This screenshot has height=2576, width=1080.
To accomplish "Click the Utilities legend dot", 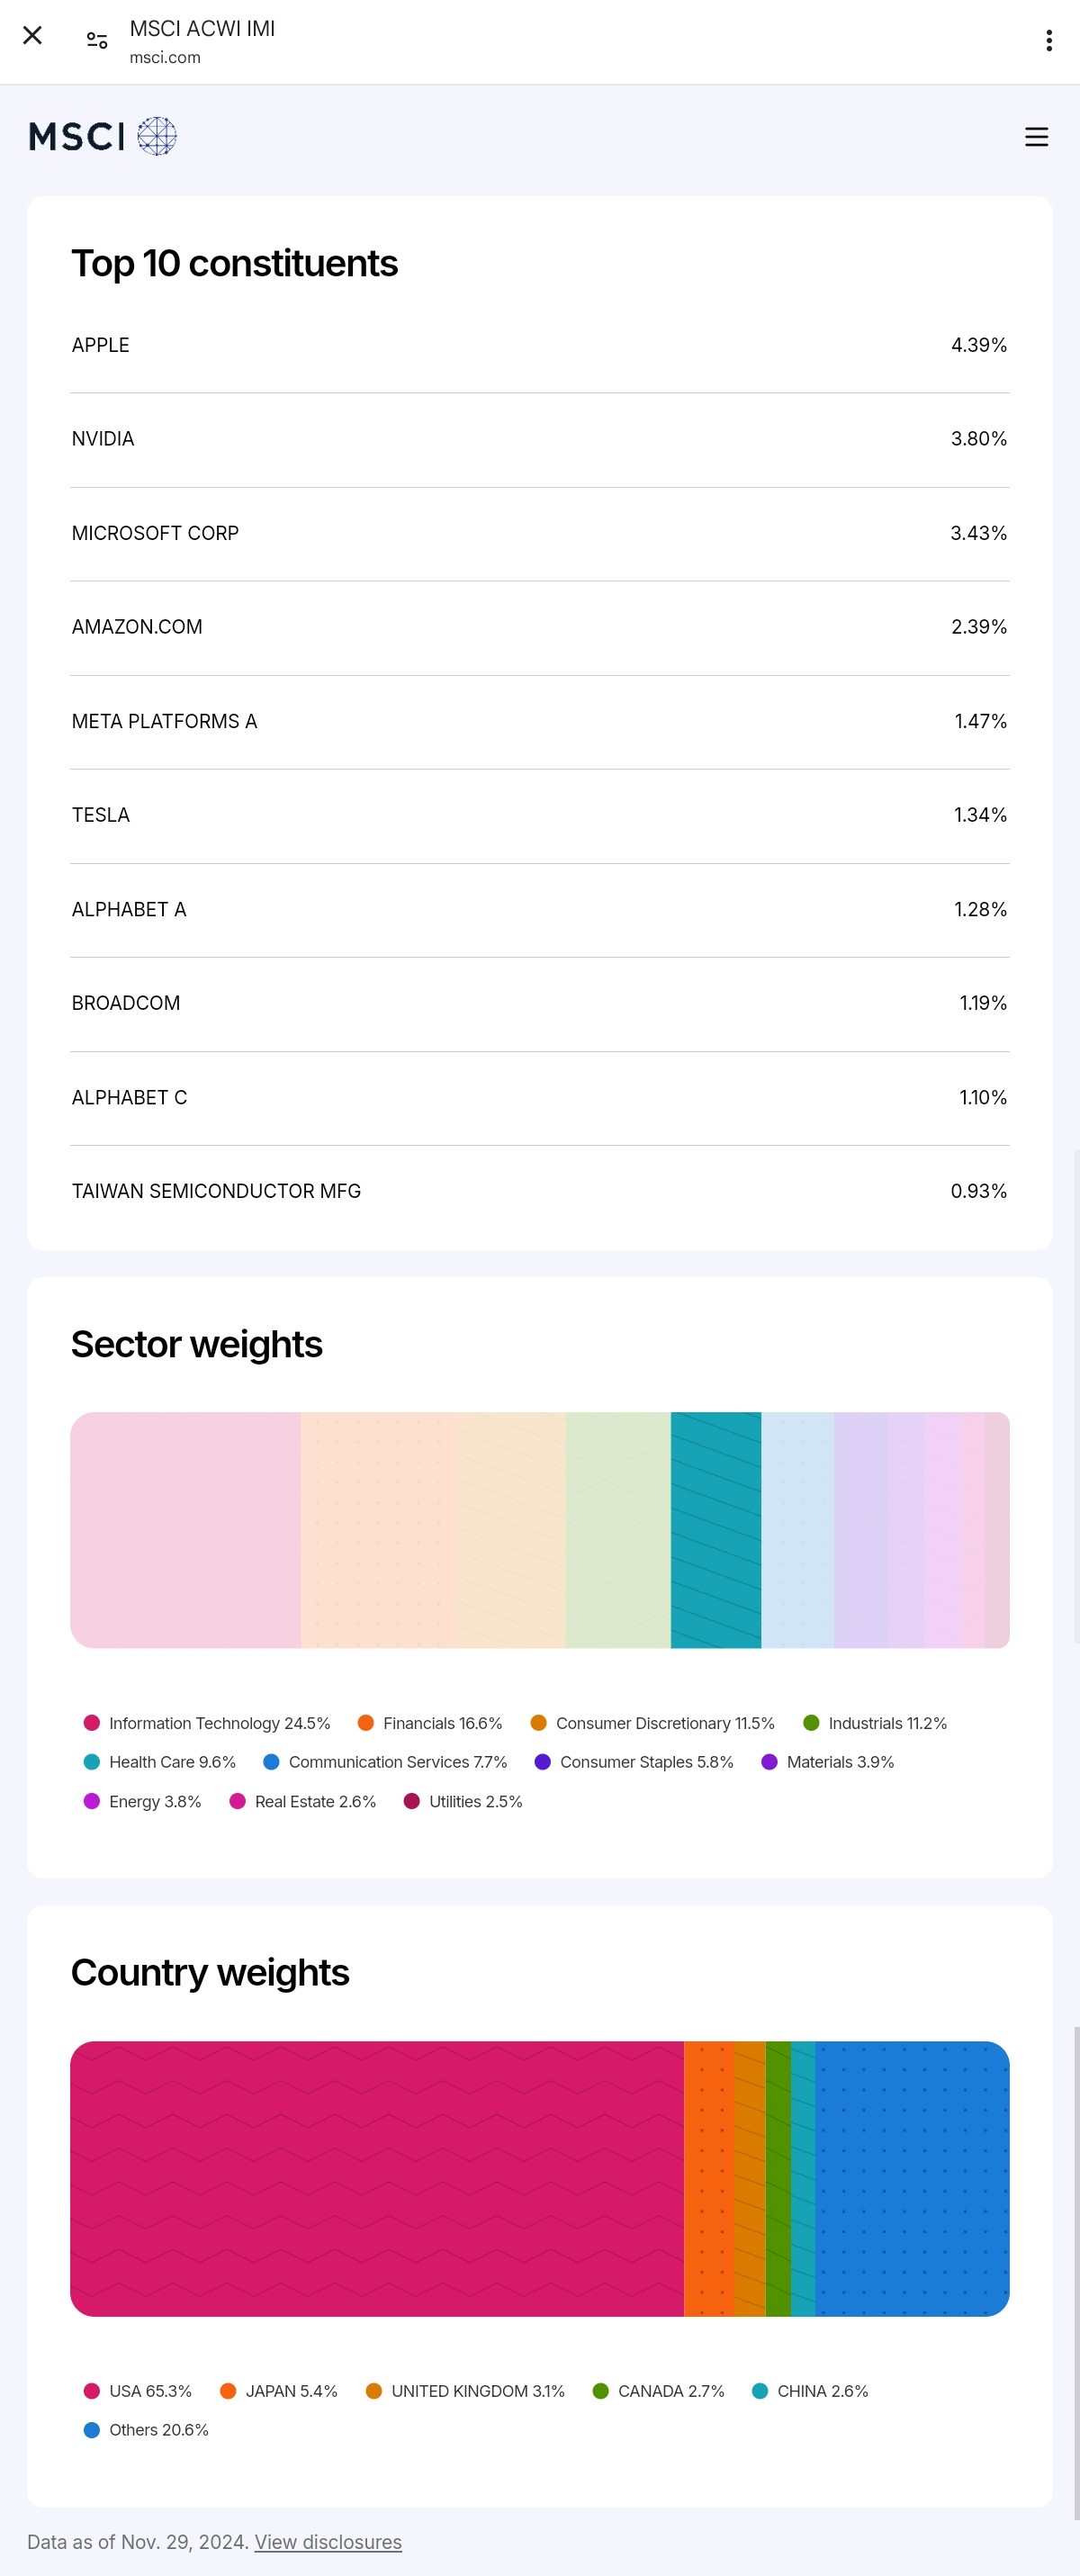I will [x=411, y=1801].
